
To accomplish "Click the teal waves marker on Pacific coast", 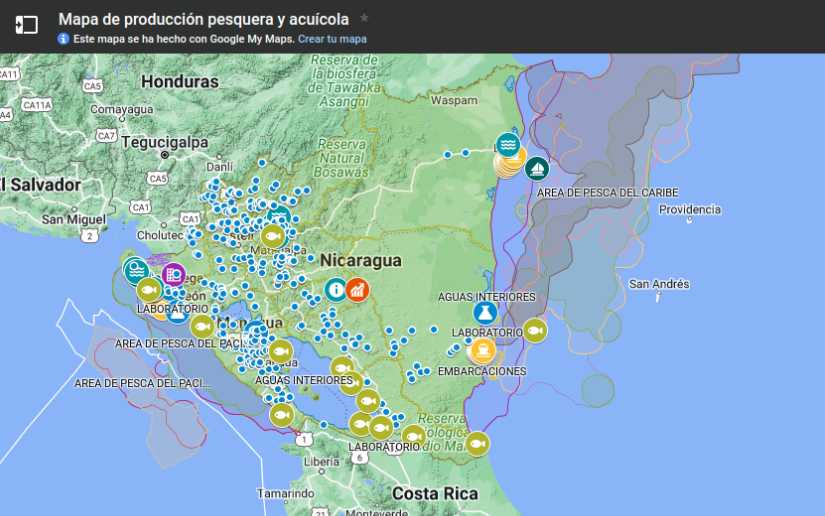I will 136,269.
